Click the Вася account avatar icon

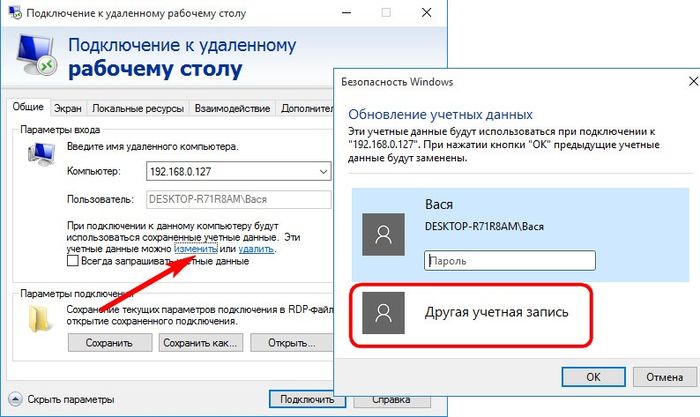(380, 233)
